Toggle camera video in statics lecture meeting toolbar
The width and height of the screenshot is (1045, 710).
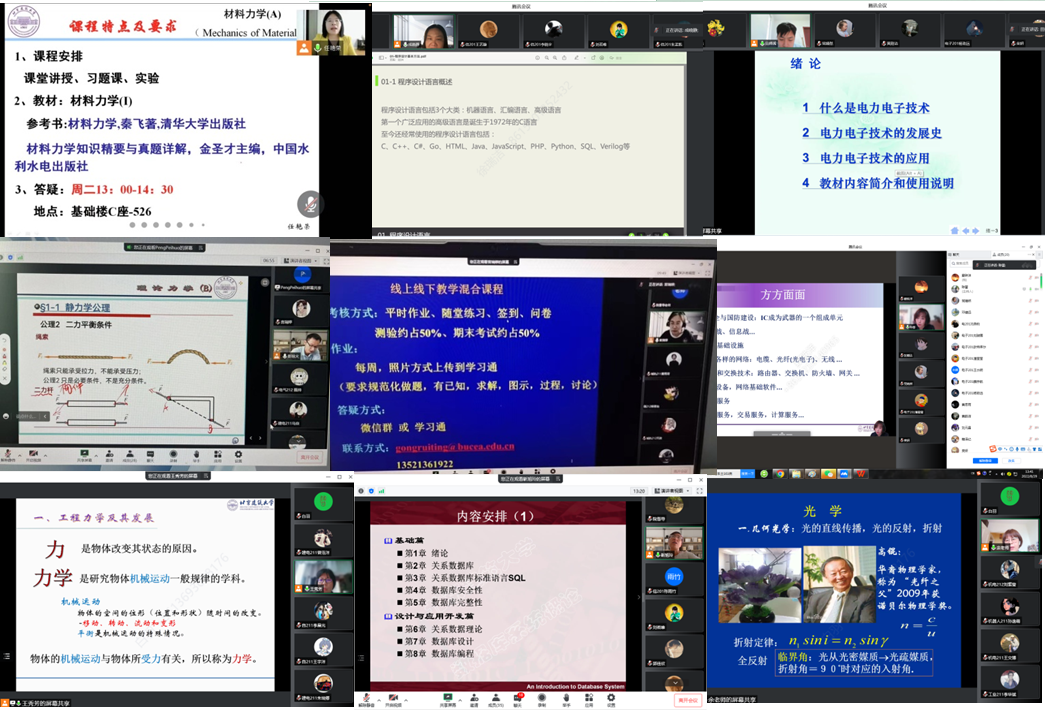(x=34, y=456)
